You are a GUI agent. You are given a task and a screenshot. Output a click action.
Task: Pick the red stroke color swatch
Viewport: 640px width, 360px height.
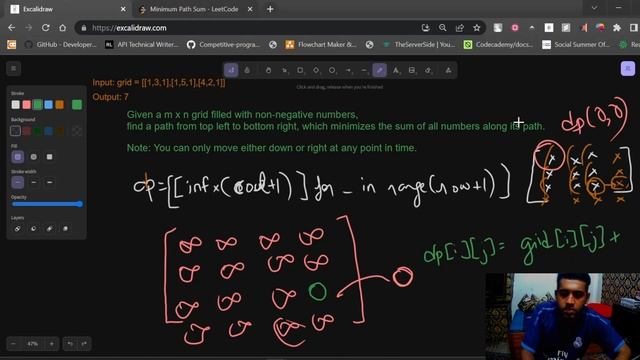pyautogui.click(x=27, y=105)
